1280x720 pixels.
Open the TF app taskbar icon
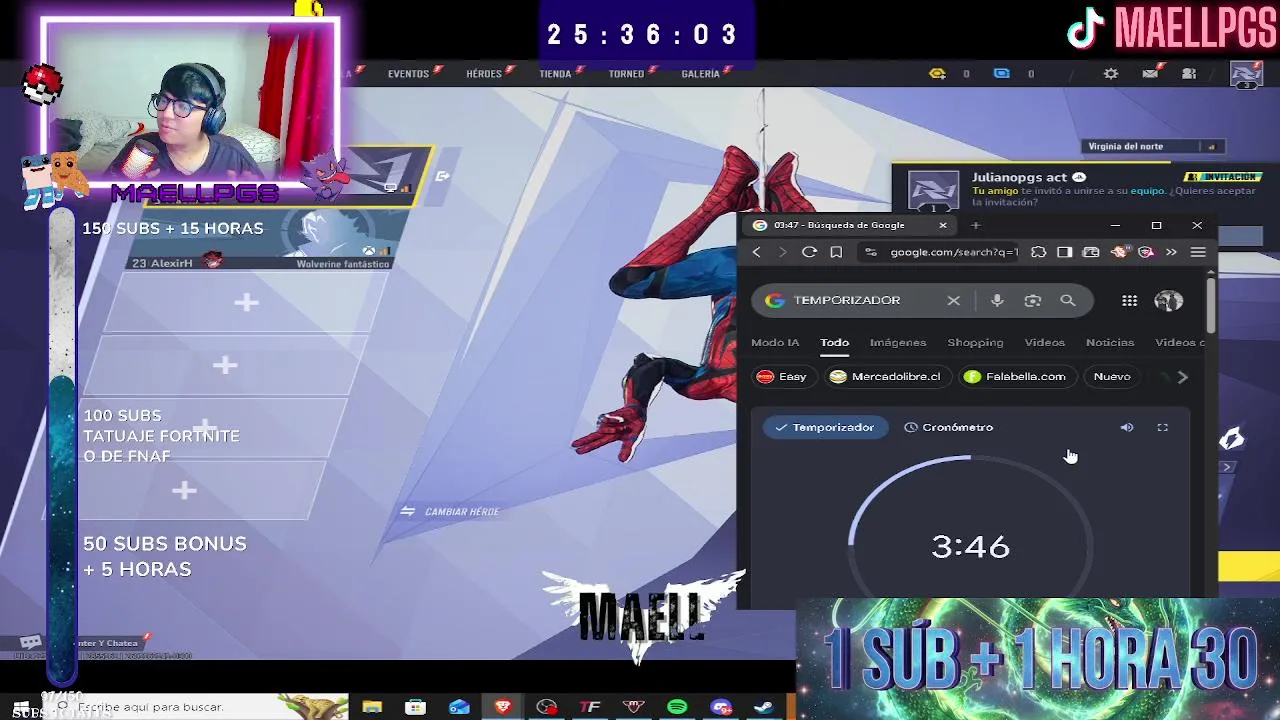(x=590, y=707)
